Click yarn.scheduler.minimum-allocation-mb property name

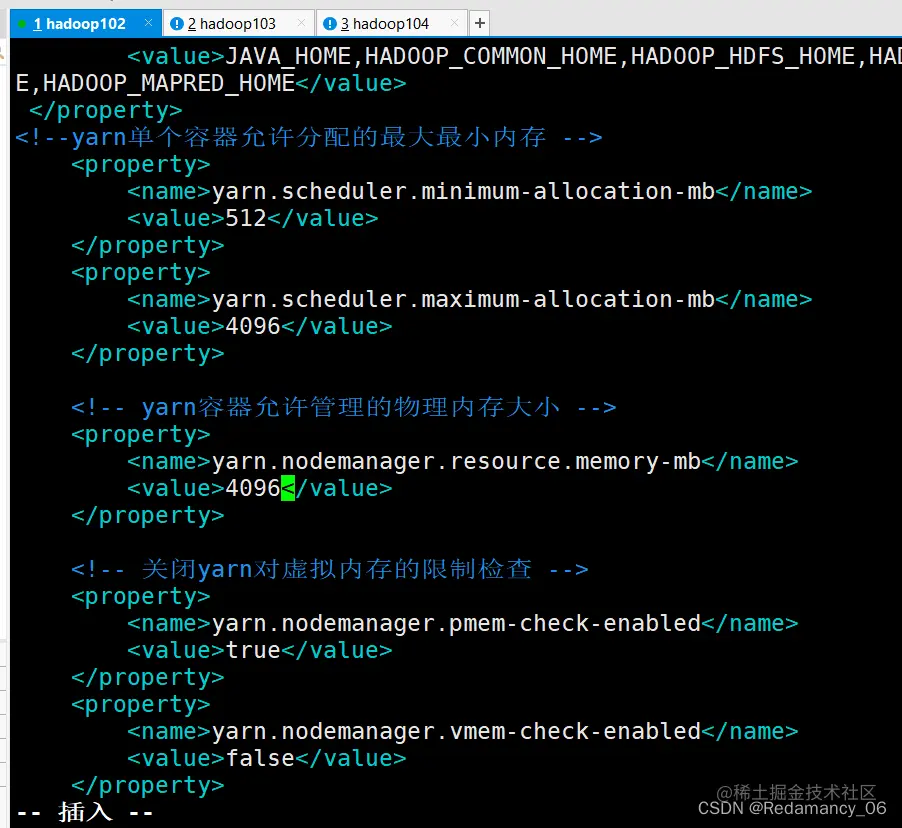464,192
